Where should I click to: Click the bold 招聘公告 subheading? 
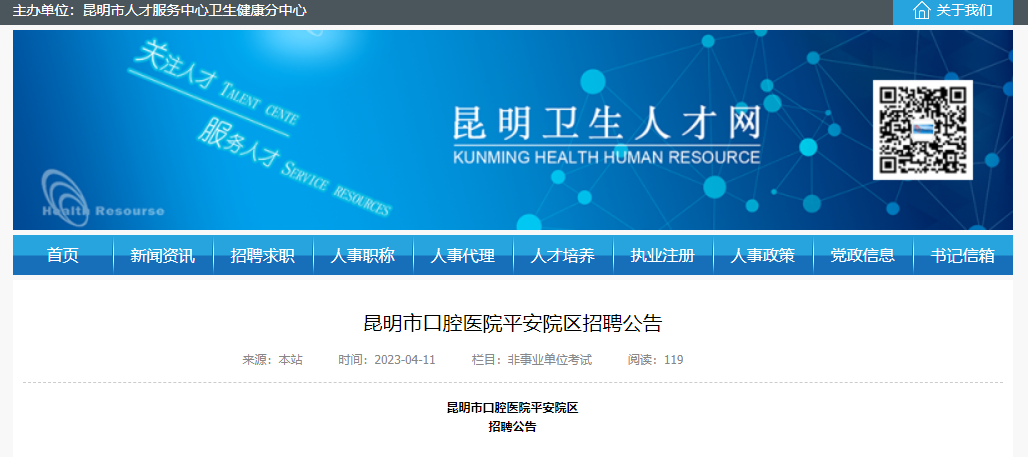(x=513, y=427)
